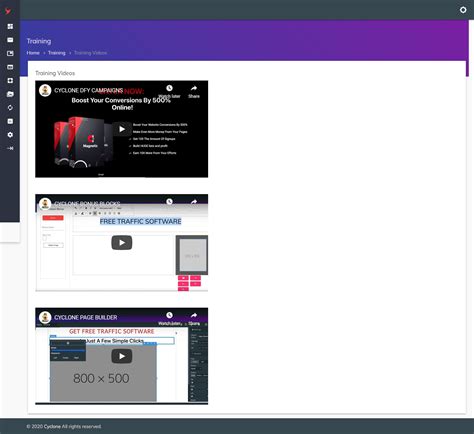Click Share arrow on Bonus Blocks video

point(194,202)
